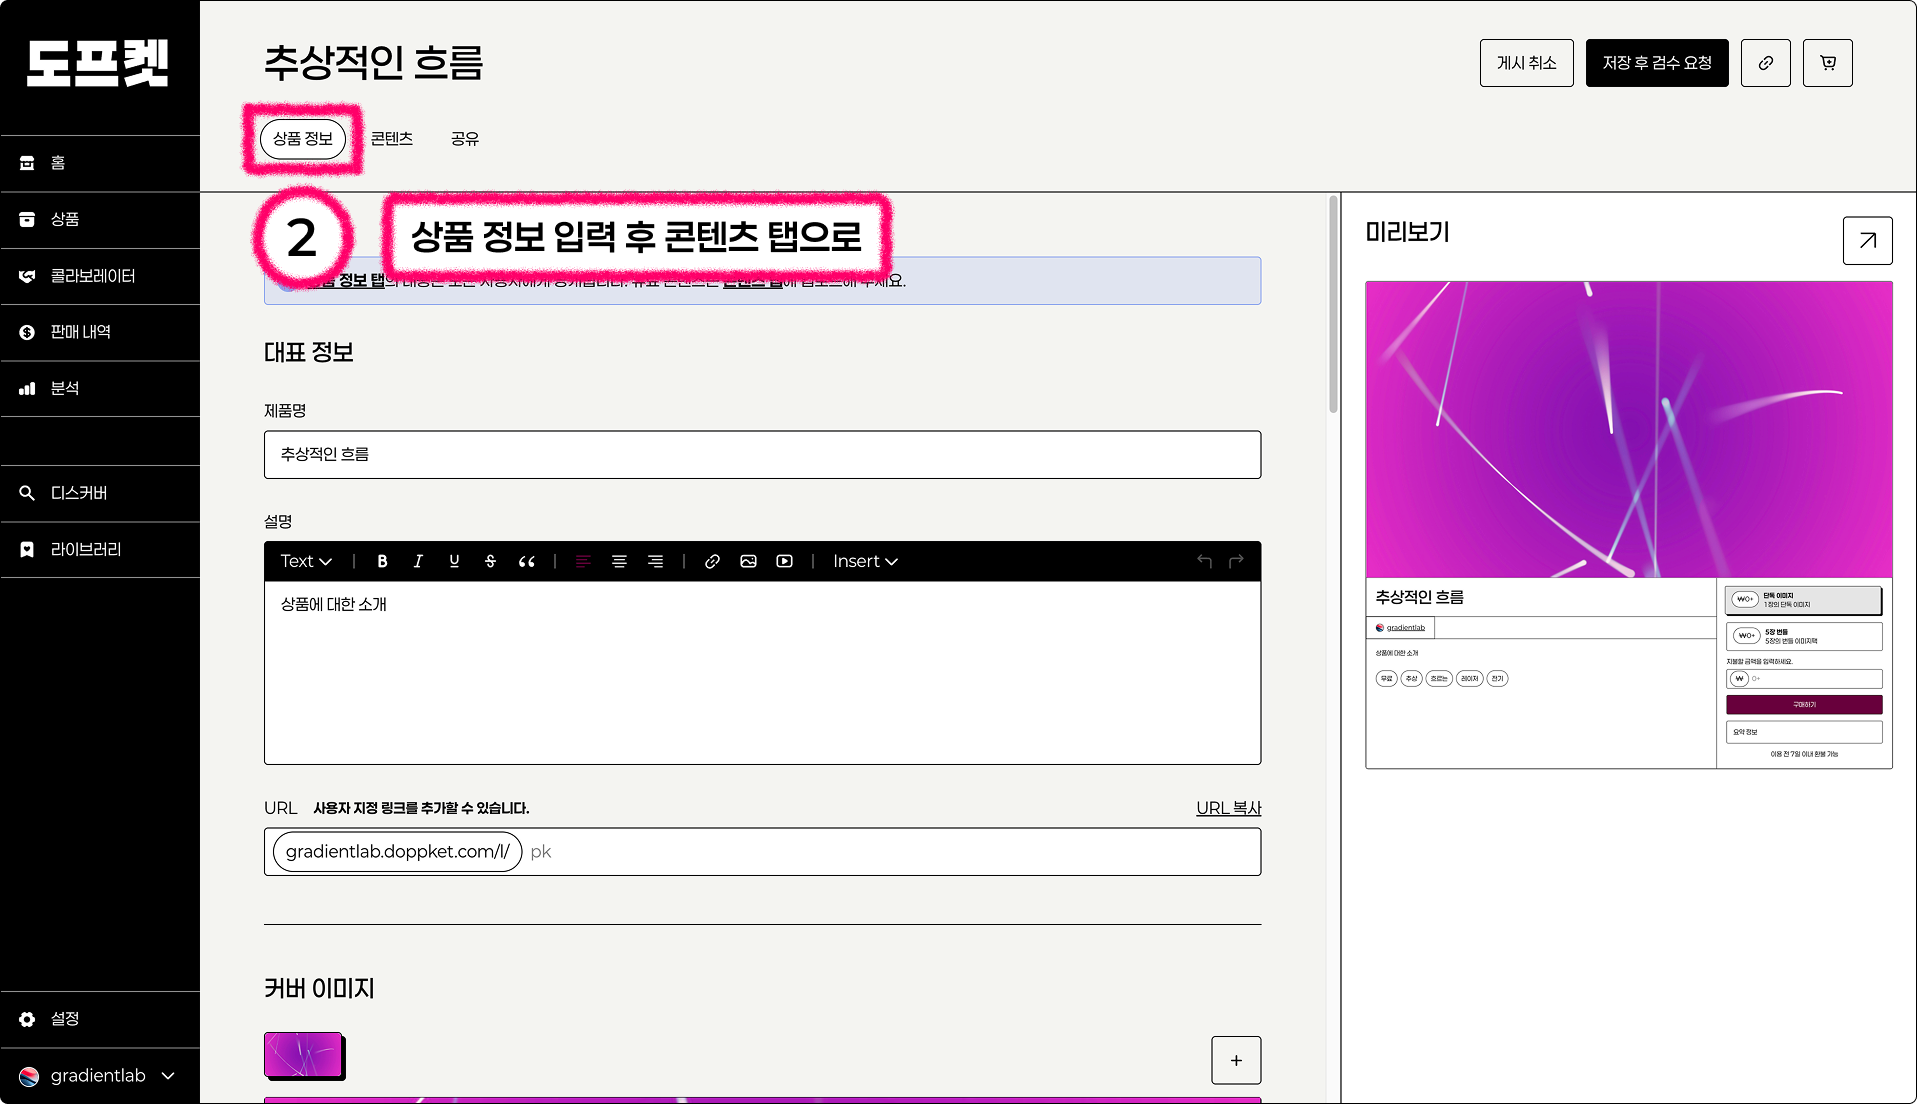Click the underline formatting icon
Viewport: 1917px width, 1104px height.
(x=454, y=561)
